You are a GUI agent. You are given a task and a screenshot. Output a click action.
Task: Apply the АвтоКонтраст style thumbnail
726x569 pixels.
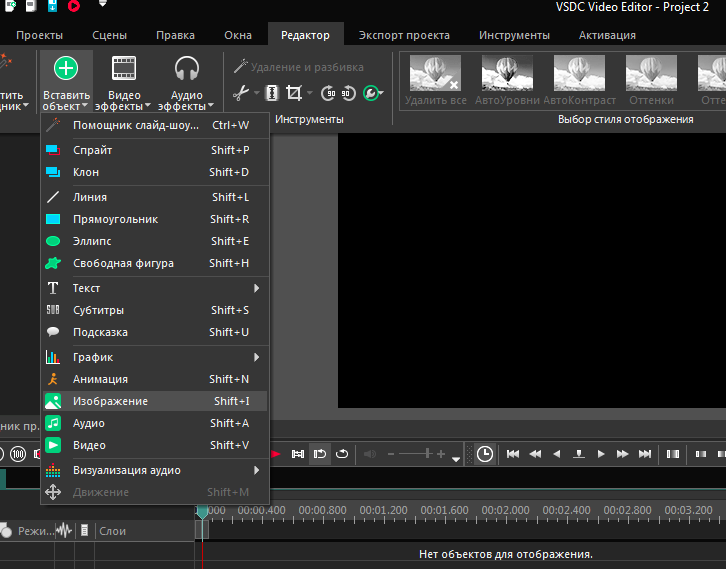click(x=579, y=80)
